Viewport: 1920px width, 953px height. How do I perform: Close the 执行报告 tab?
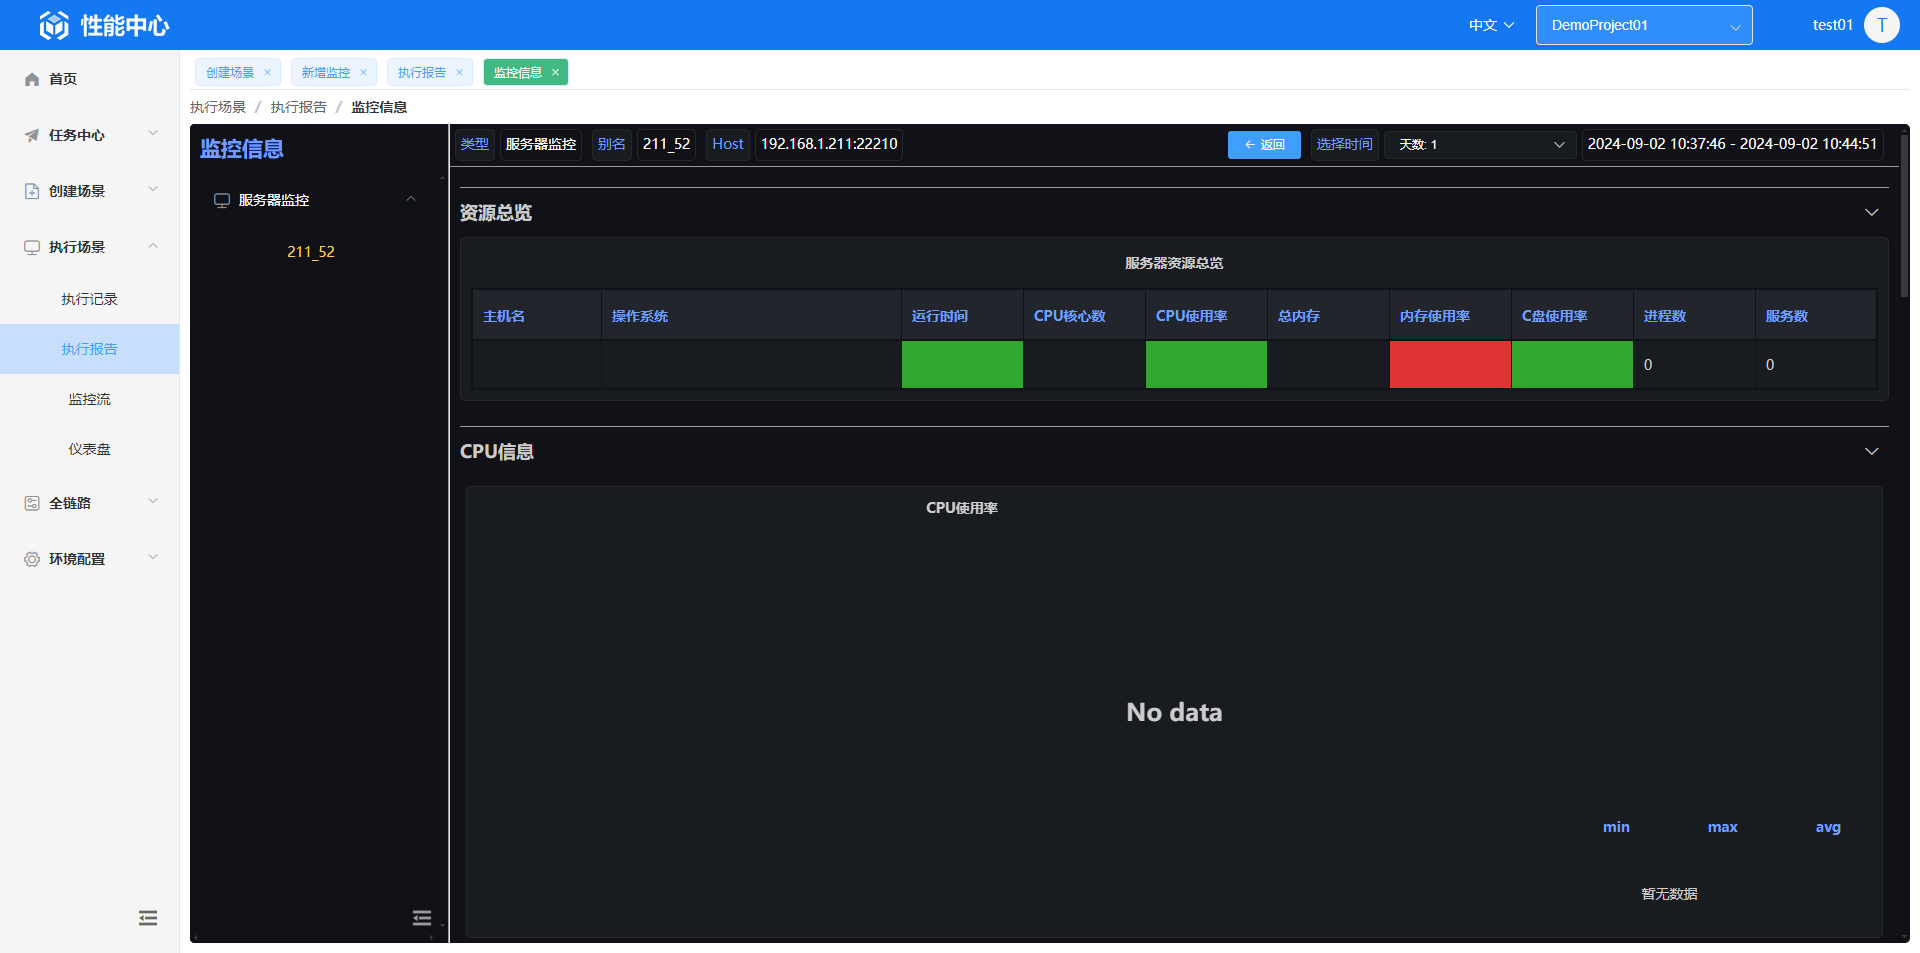(459, 72)
